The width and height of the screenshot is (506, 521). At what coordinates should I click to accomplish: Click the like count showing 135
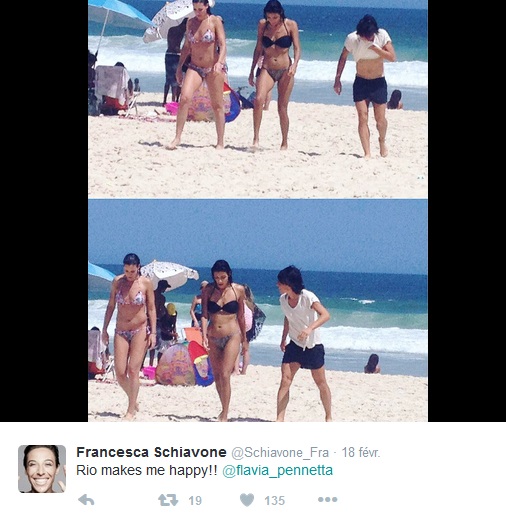pyautogui.click(x=274, y=500)
